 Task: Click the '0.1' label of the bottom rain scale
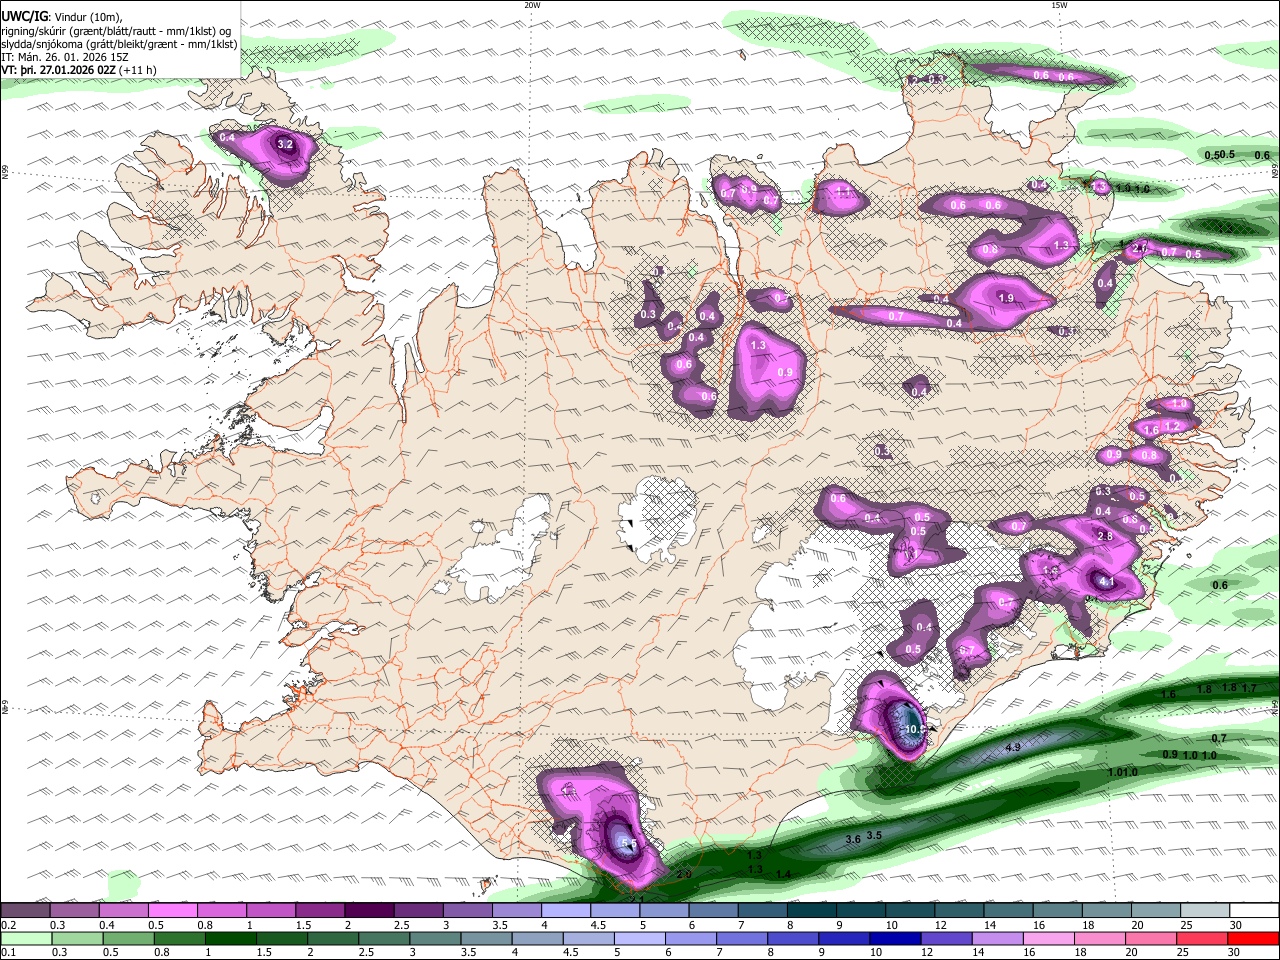point(8,953)
